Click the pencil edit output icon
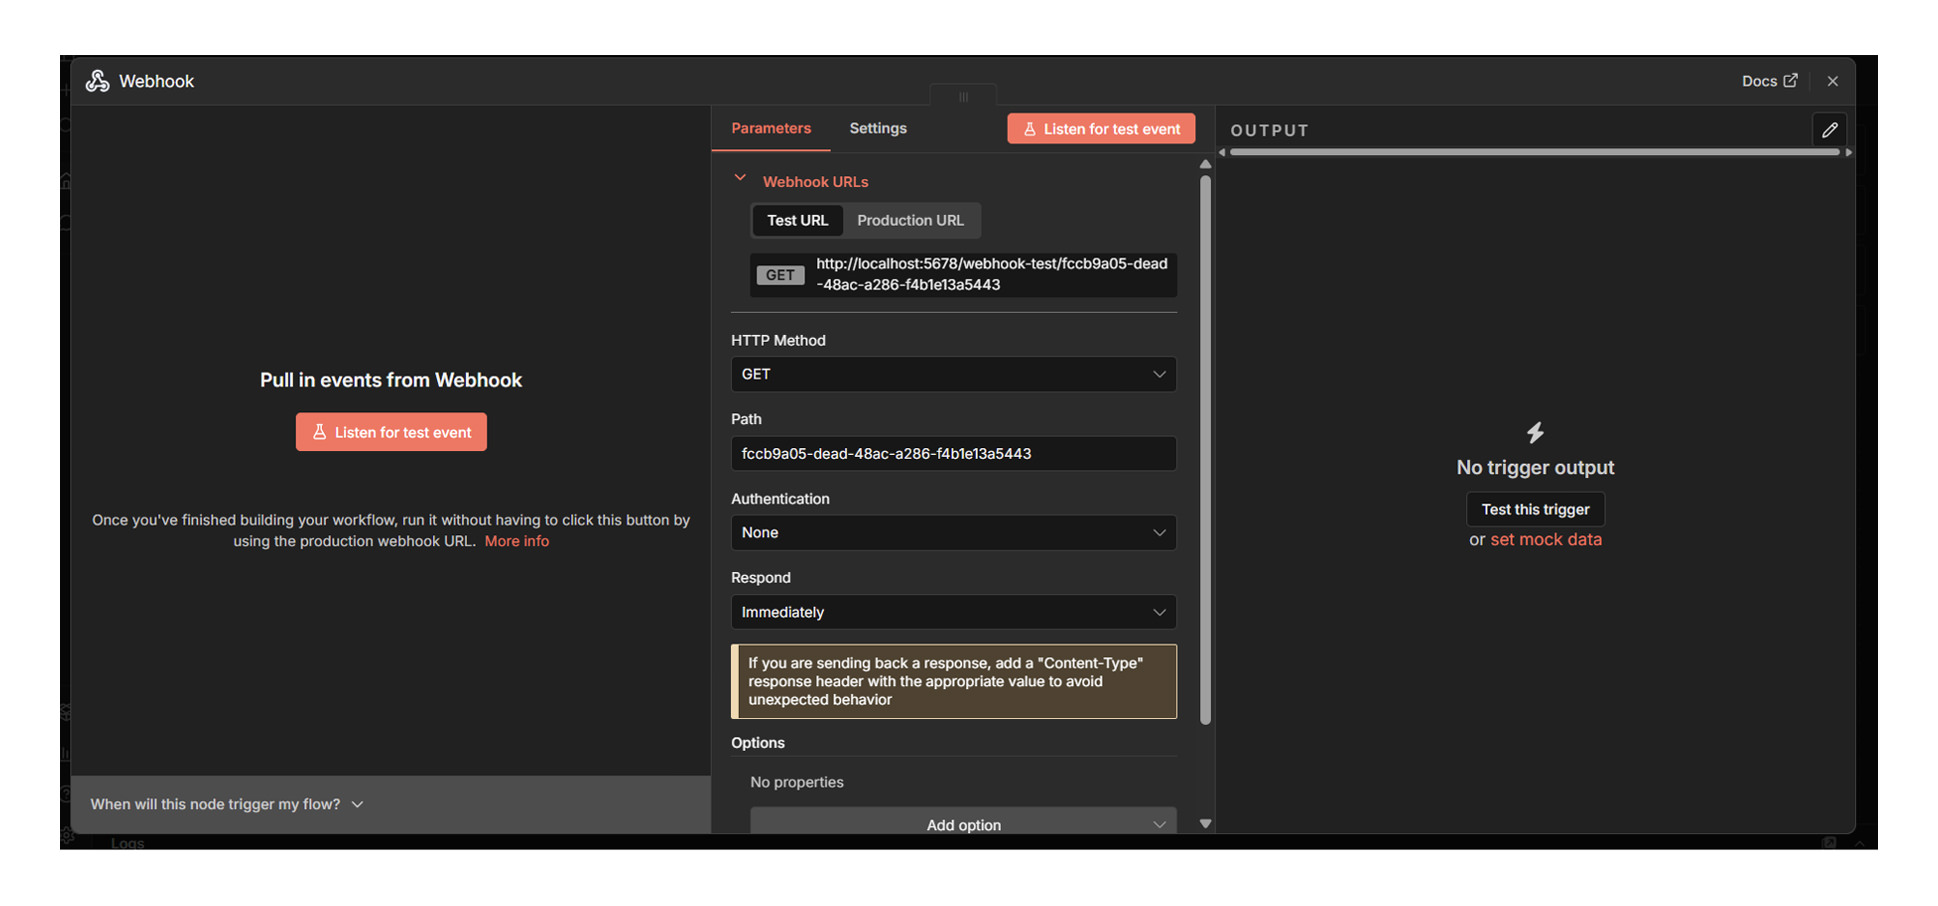This screenshot has height=906, width=1938. point(1829,130)
